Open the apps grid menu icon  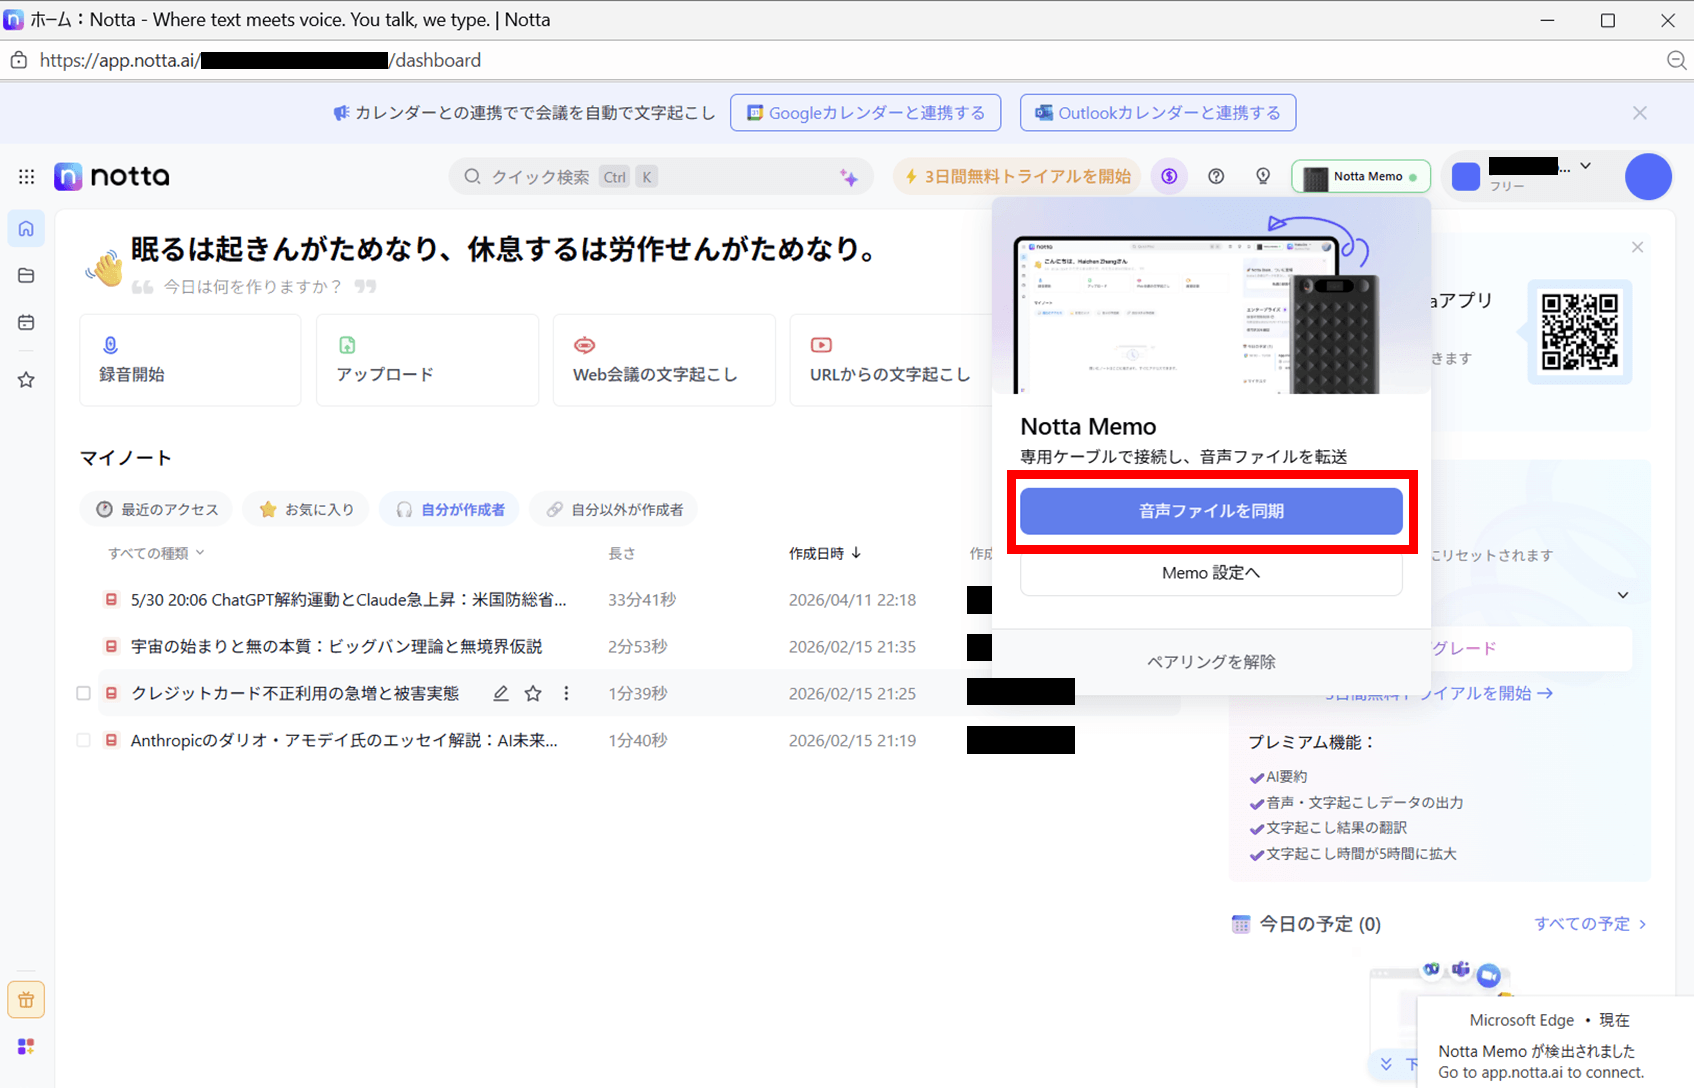tap(27, 177)
